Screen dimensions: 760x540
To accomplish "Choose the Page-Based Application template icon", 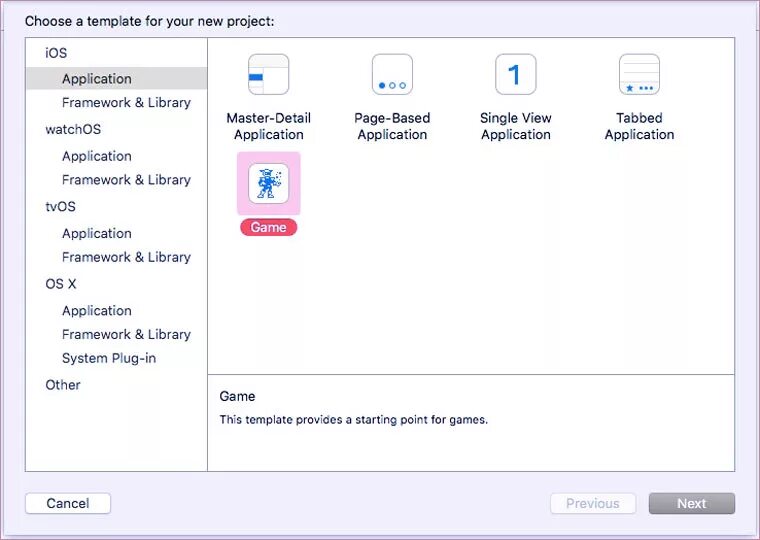I will 392,75.
